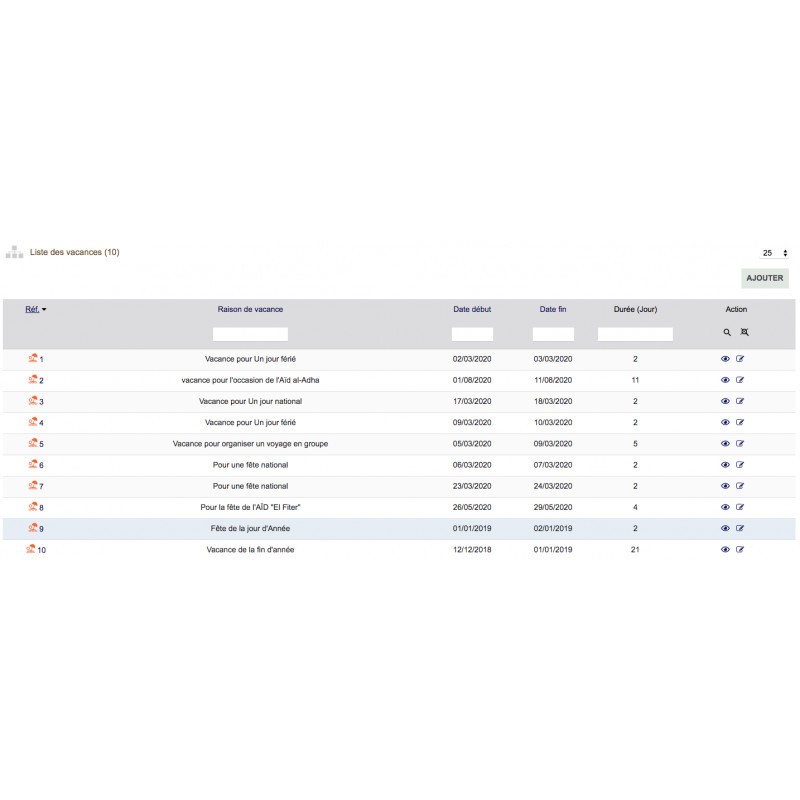Click the edit icon for "Fête de la jour d'Année"
Screen dimensions: 800x800
coord(742,528)
